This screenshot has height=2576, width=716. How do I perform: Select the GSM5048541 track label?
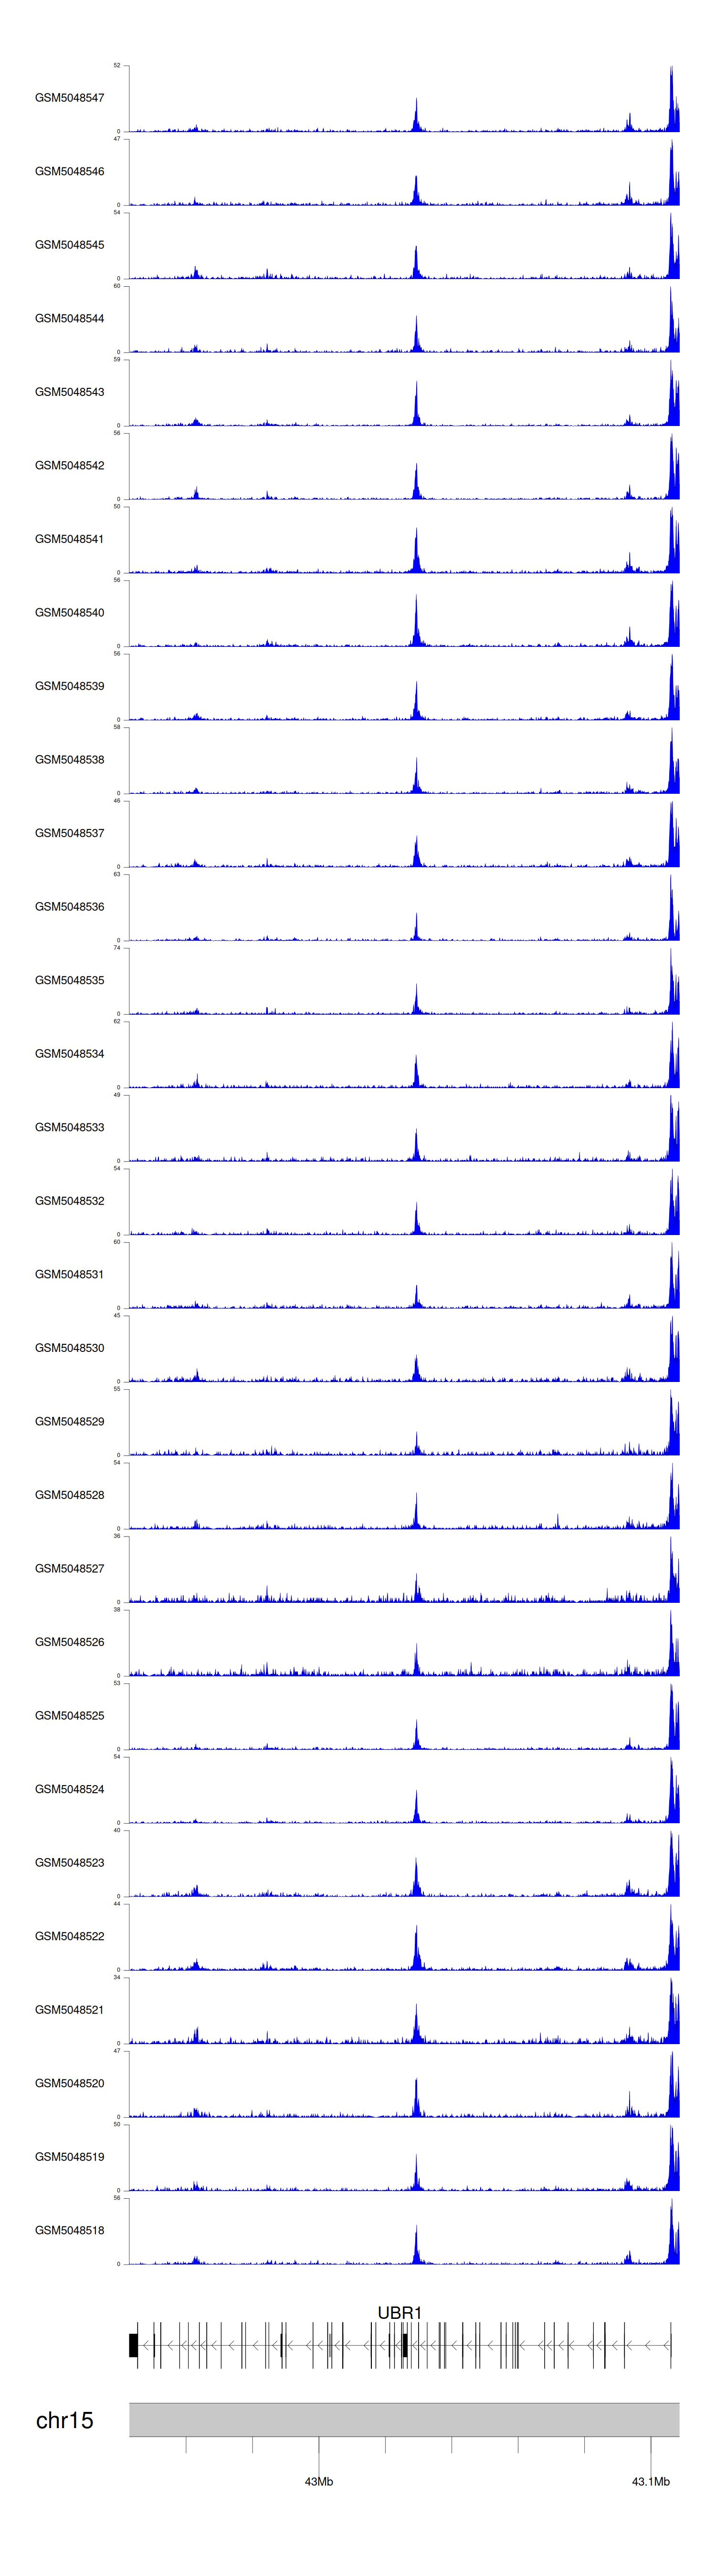click(x=69, y=539)
